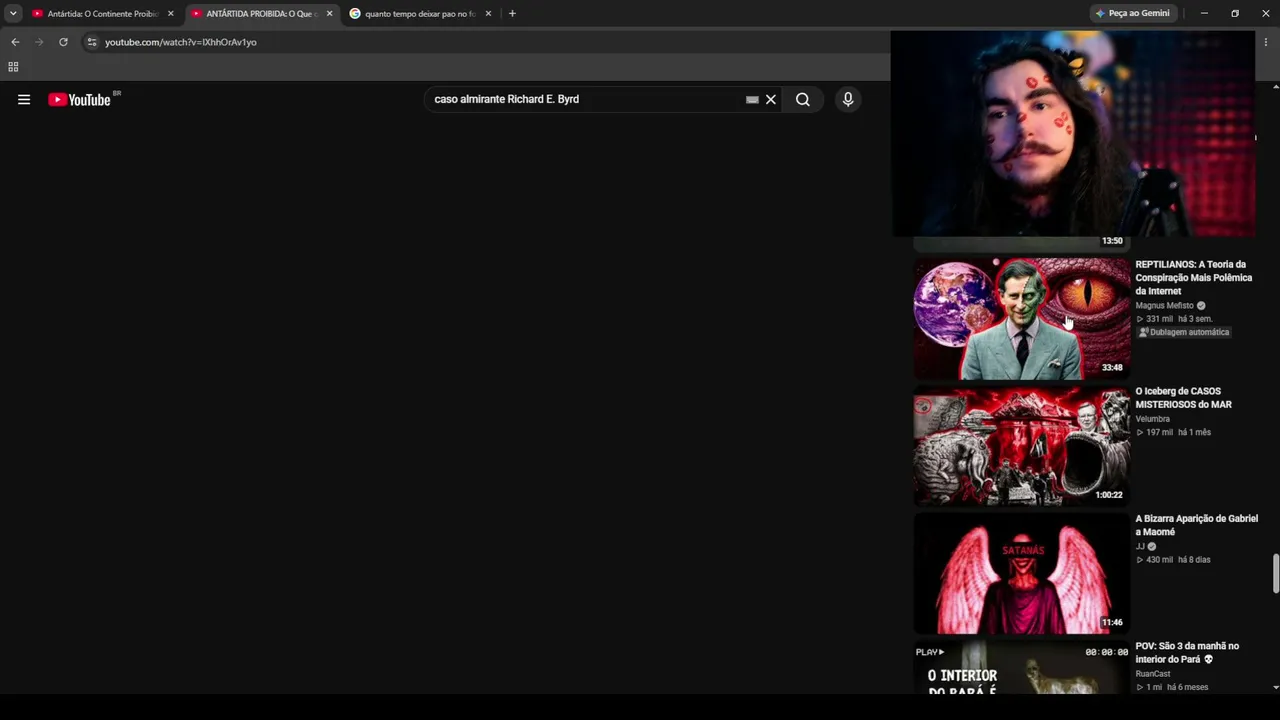Click the page vertical scrollbar thumb

(x=1274, y=573)
